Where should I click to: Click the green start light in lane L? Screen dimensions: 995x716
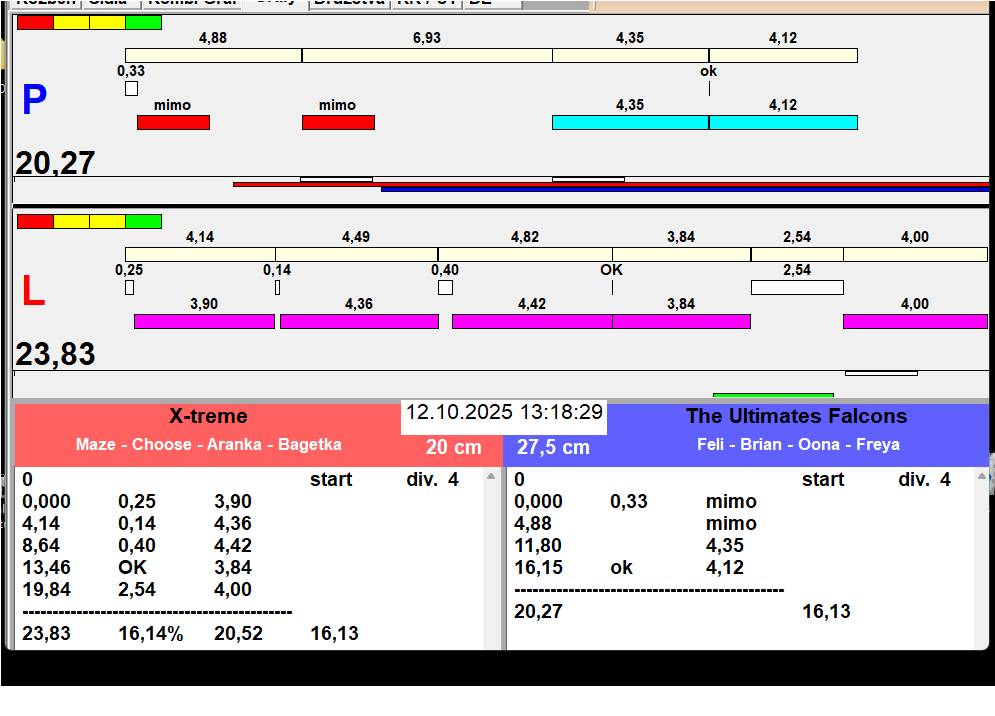point(143,221)
